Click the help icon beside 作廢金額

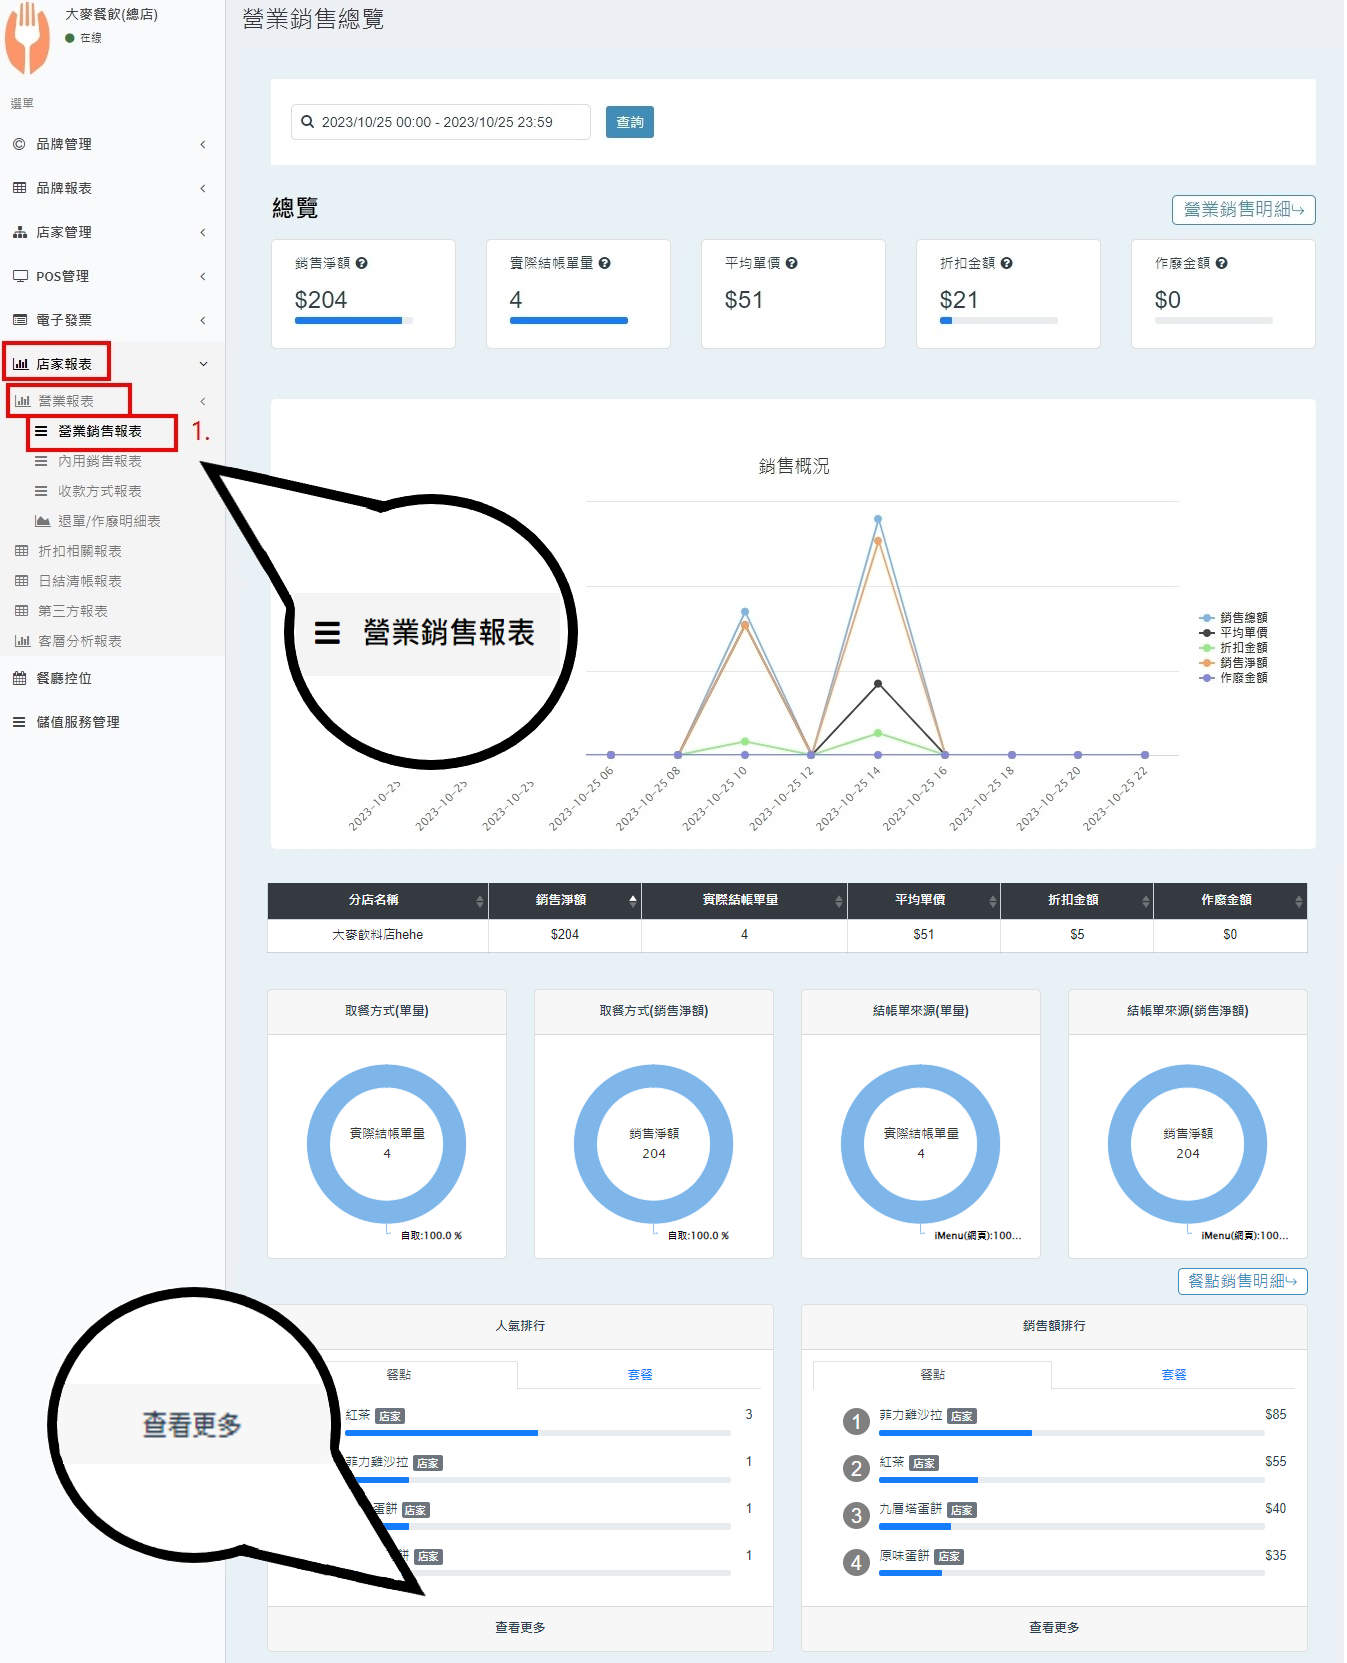1222,263
